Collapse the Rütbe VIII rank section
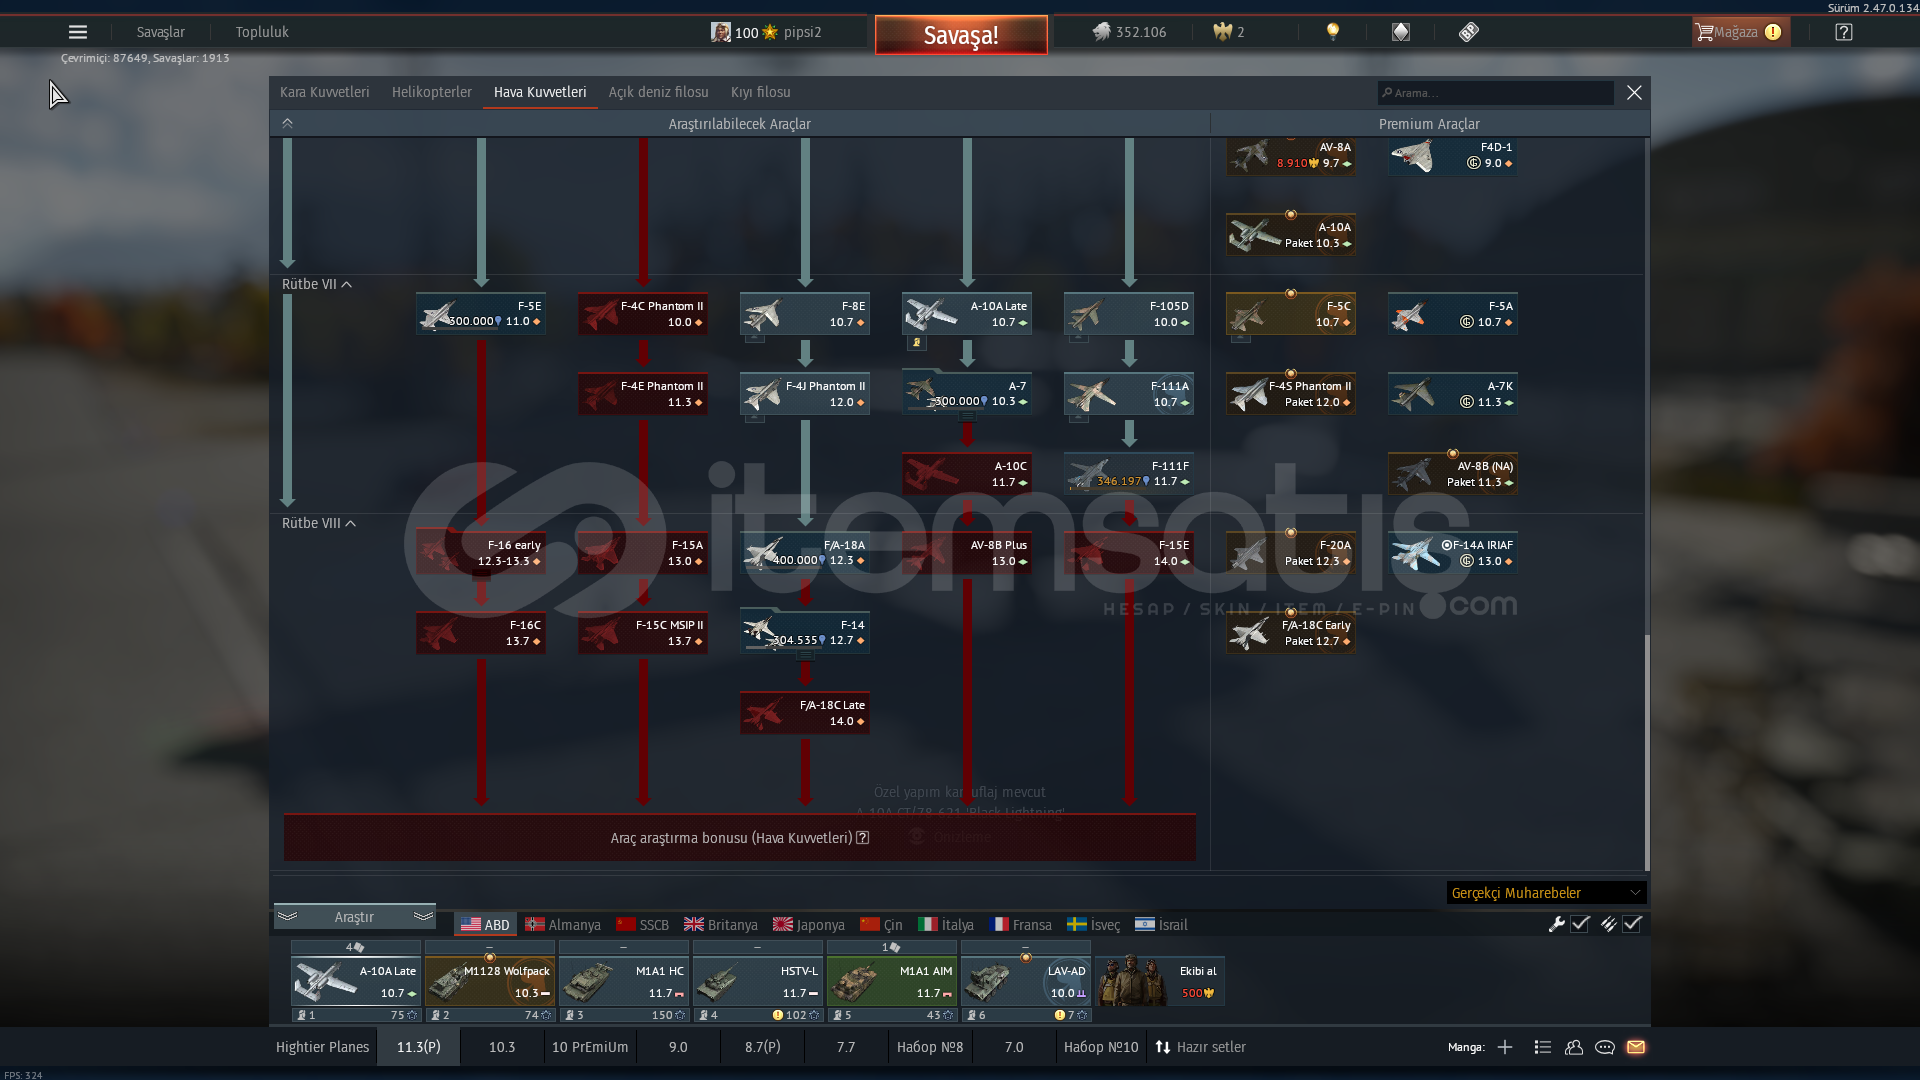This screenshot has width=1920, height=1080. (351, 524)
